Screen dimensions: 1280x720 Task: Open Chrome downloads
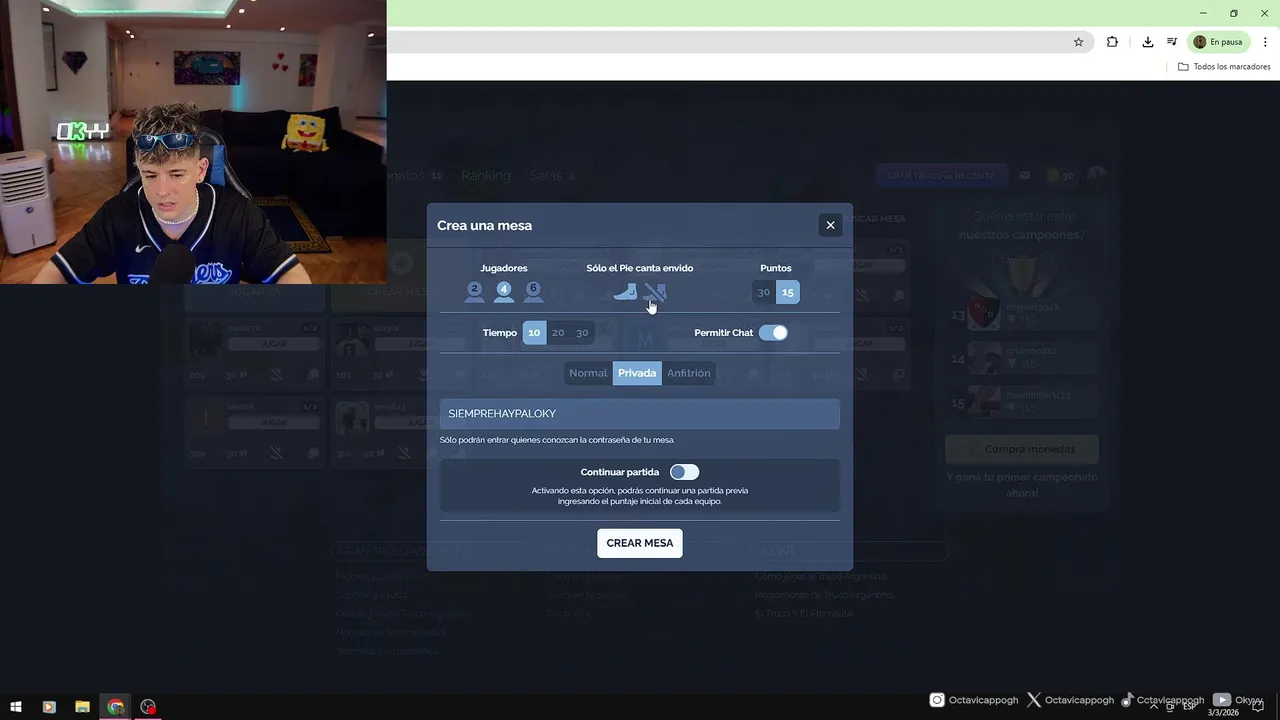pos(1148,42)
